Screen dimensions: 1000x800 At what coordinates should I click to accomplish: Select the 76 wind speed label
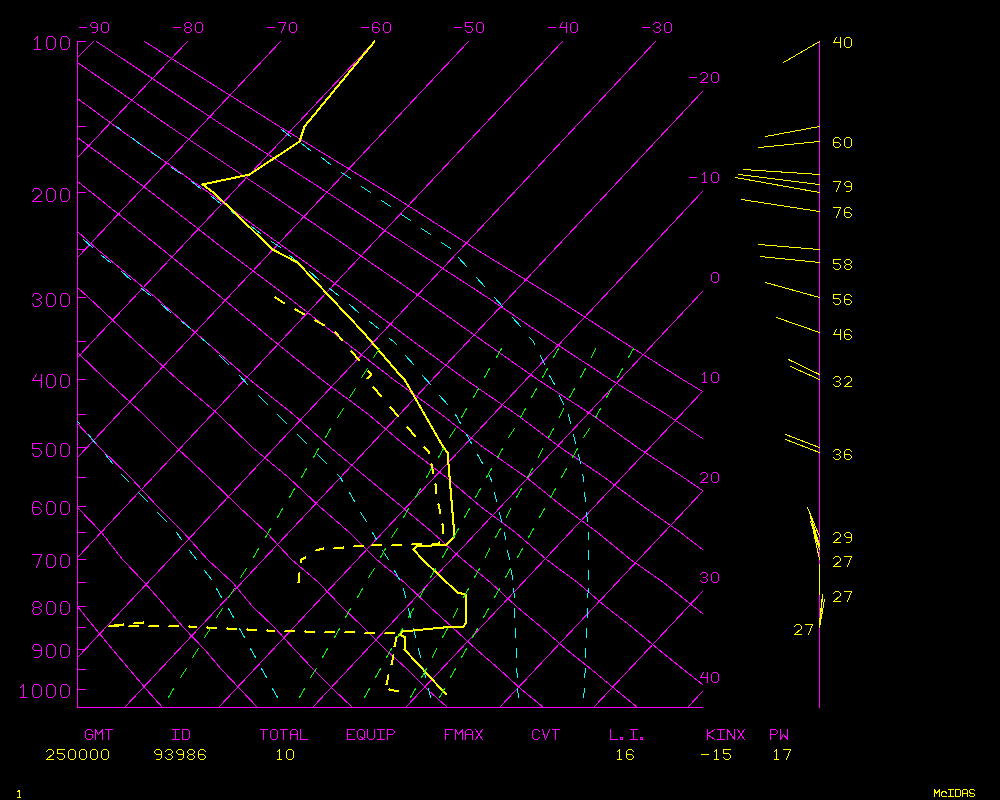[842, 213]
